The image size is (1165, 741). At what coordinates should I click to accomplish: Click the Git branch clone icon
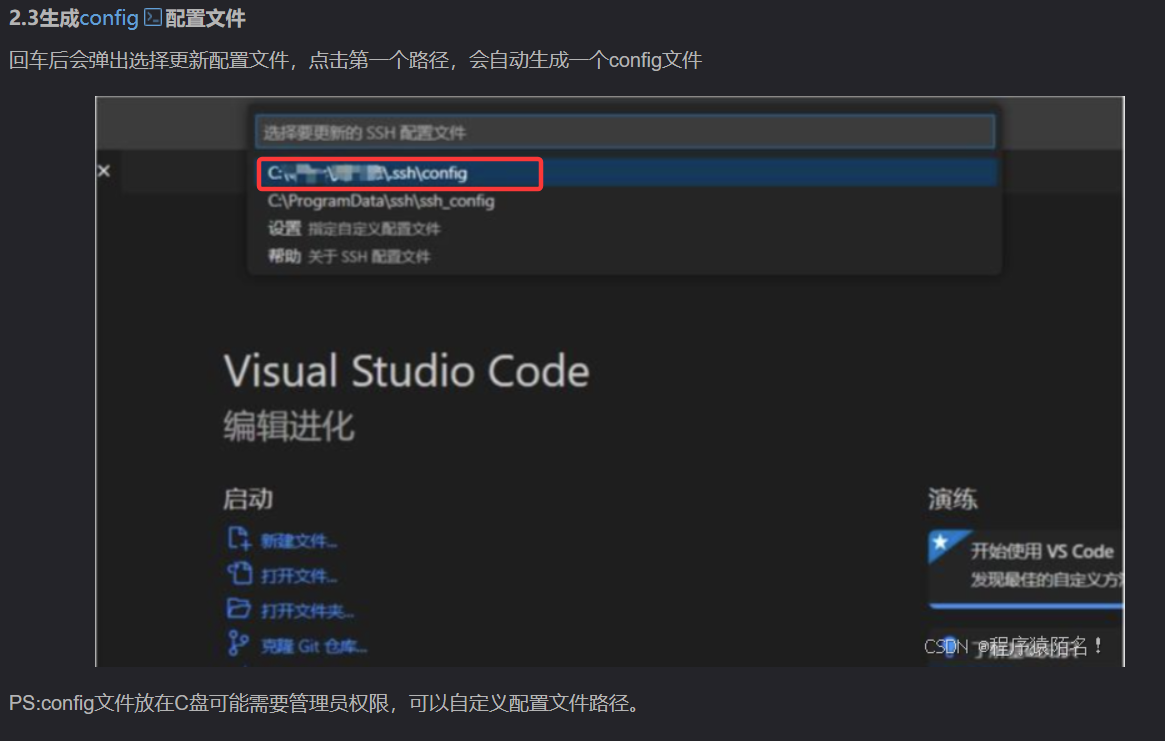[x=238, y=643]
